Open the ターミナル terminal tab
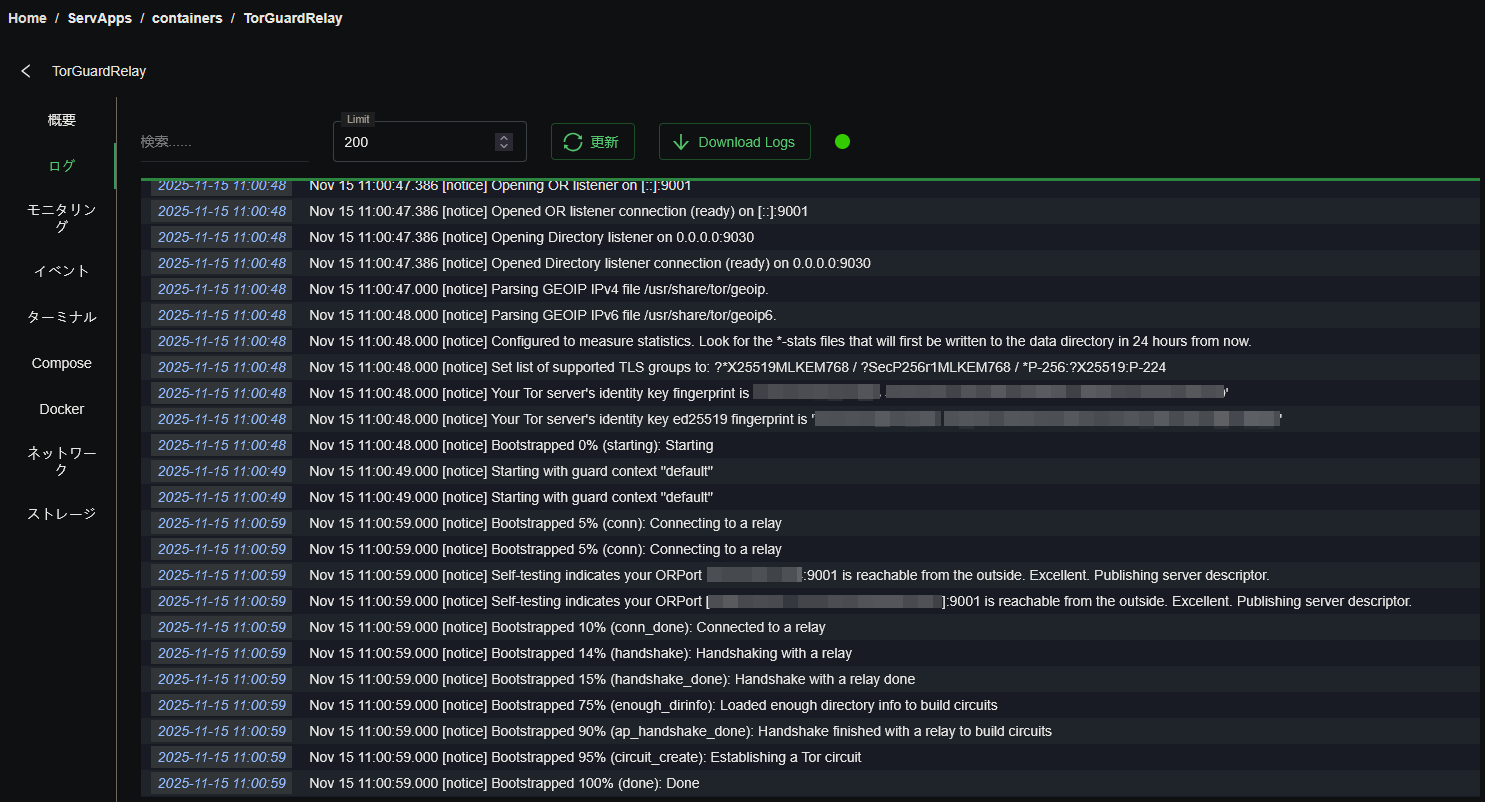 61,317
